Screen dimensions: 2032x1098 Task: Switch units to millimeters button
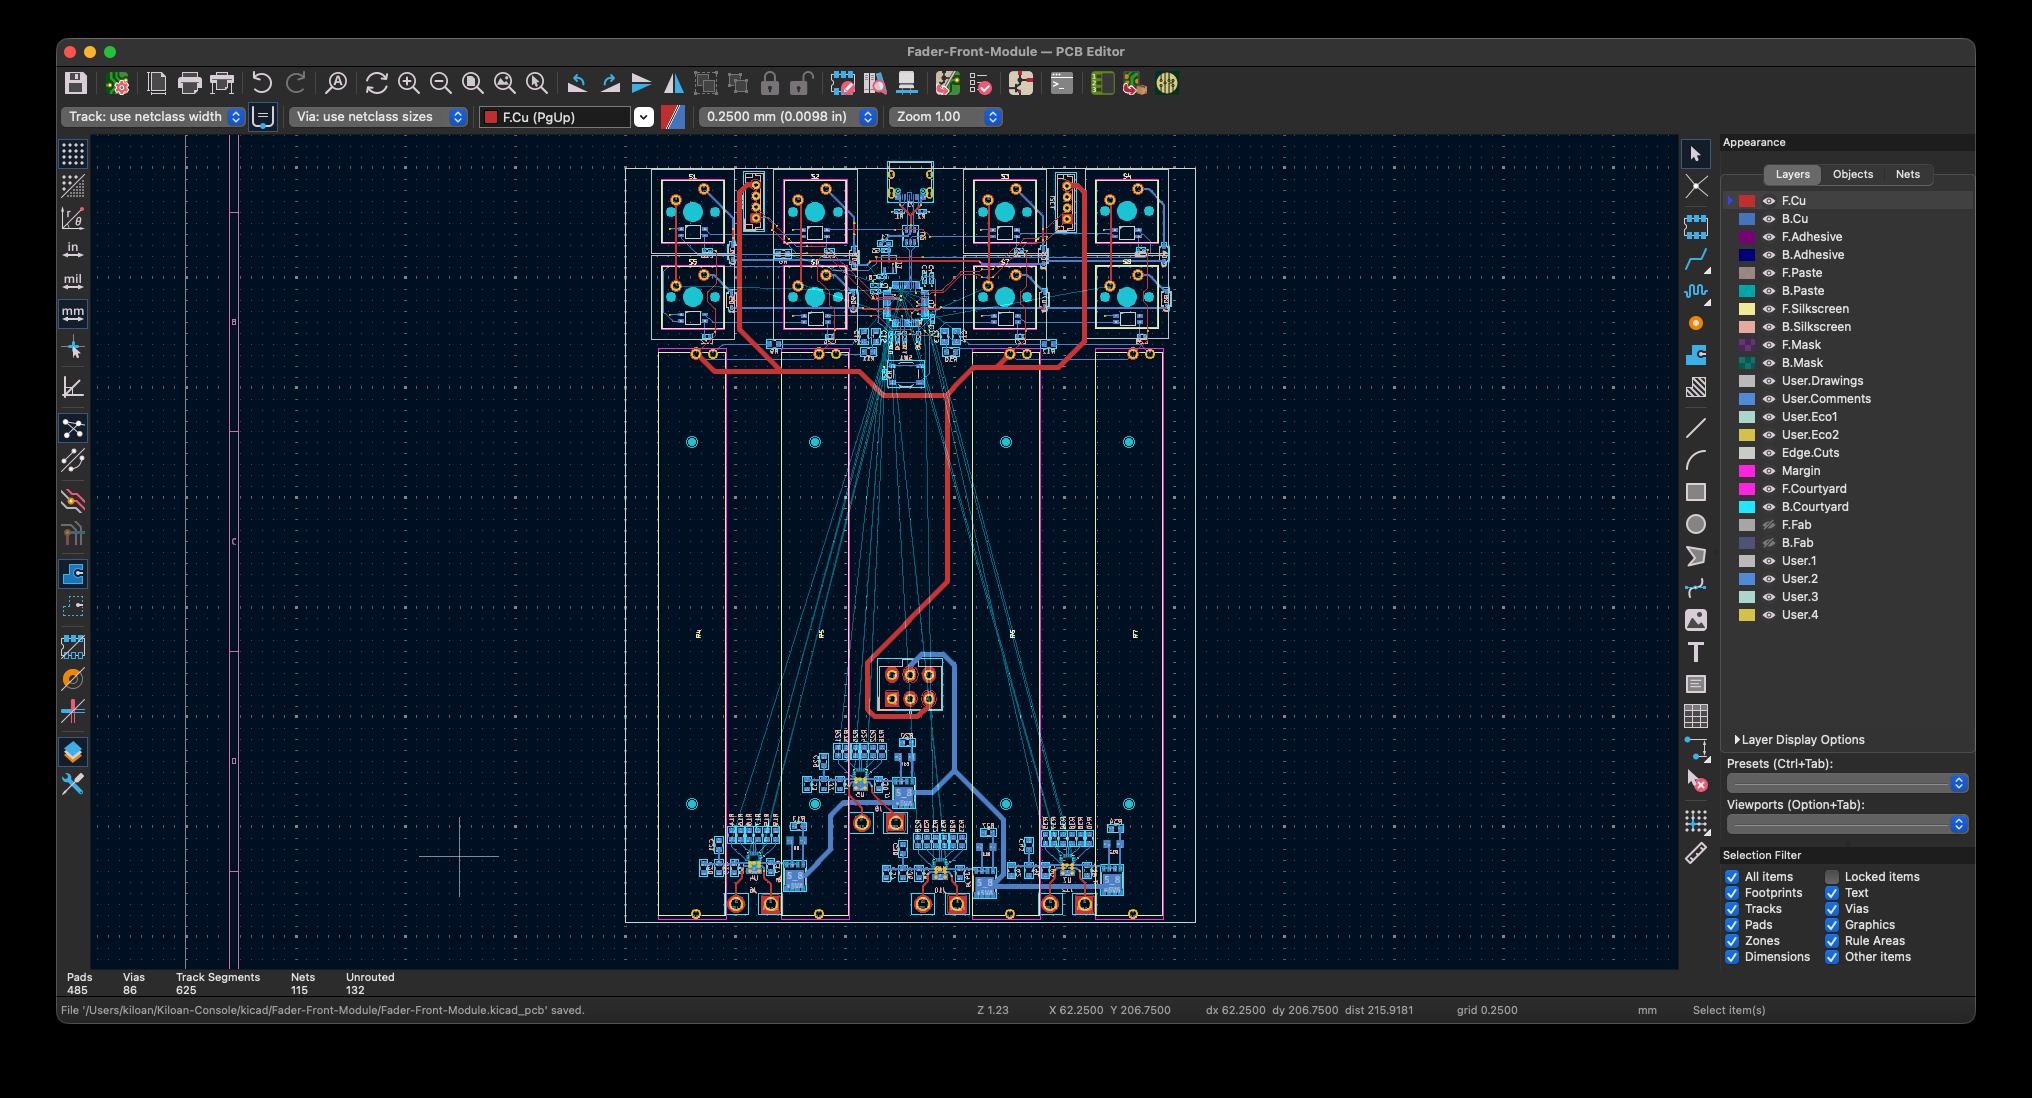click(73, 313)
